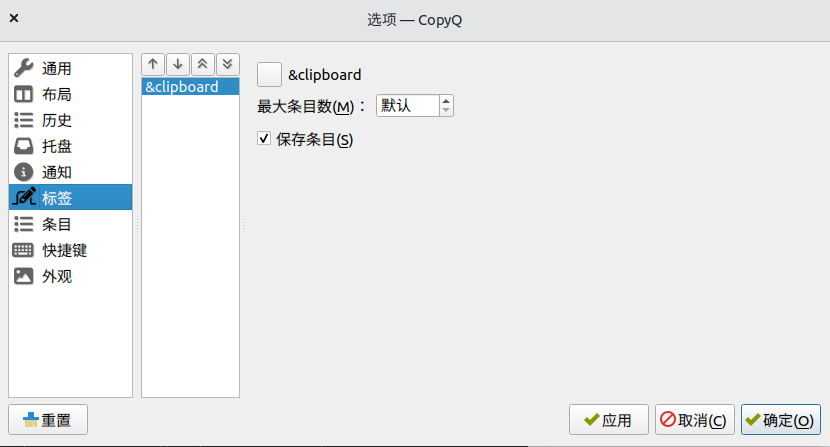830x447 pixels.
Task: Toggle the 保存条目 checkbox
Action: [x=265, y=140]
